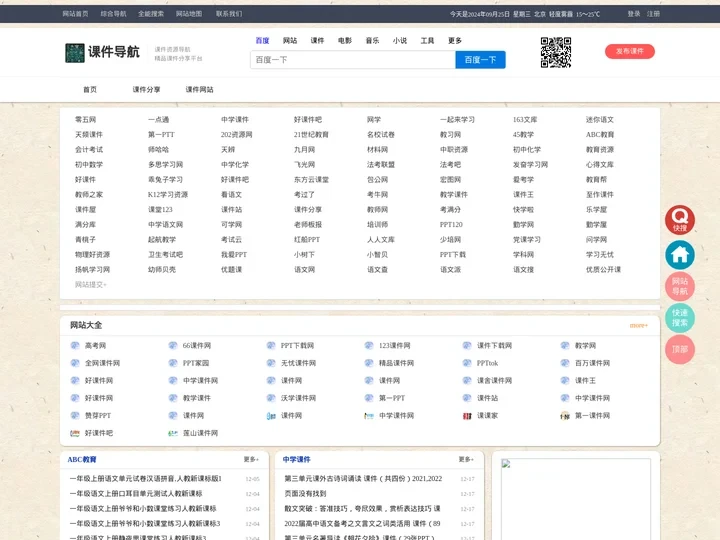Focus the 百度一下 search input field

[353, 60]
